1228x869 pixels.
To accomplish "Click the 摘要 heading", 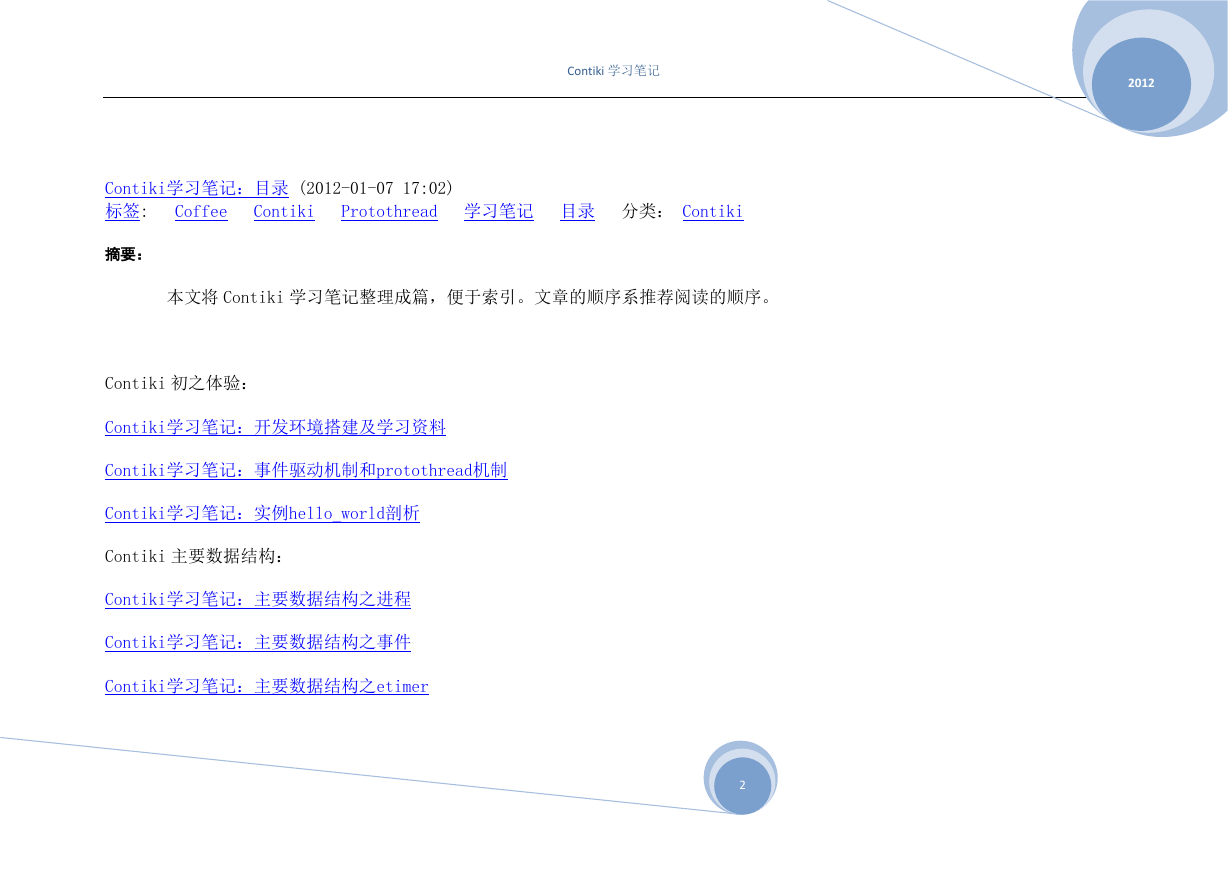I will (124, 255).
